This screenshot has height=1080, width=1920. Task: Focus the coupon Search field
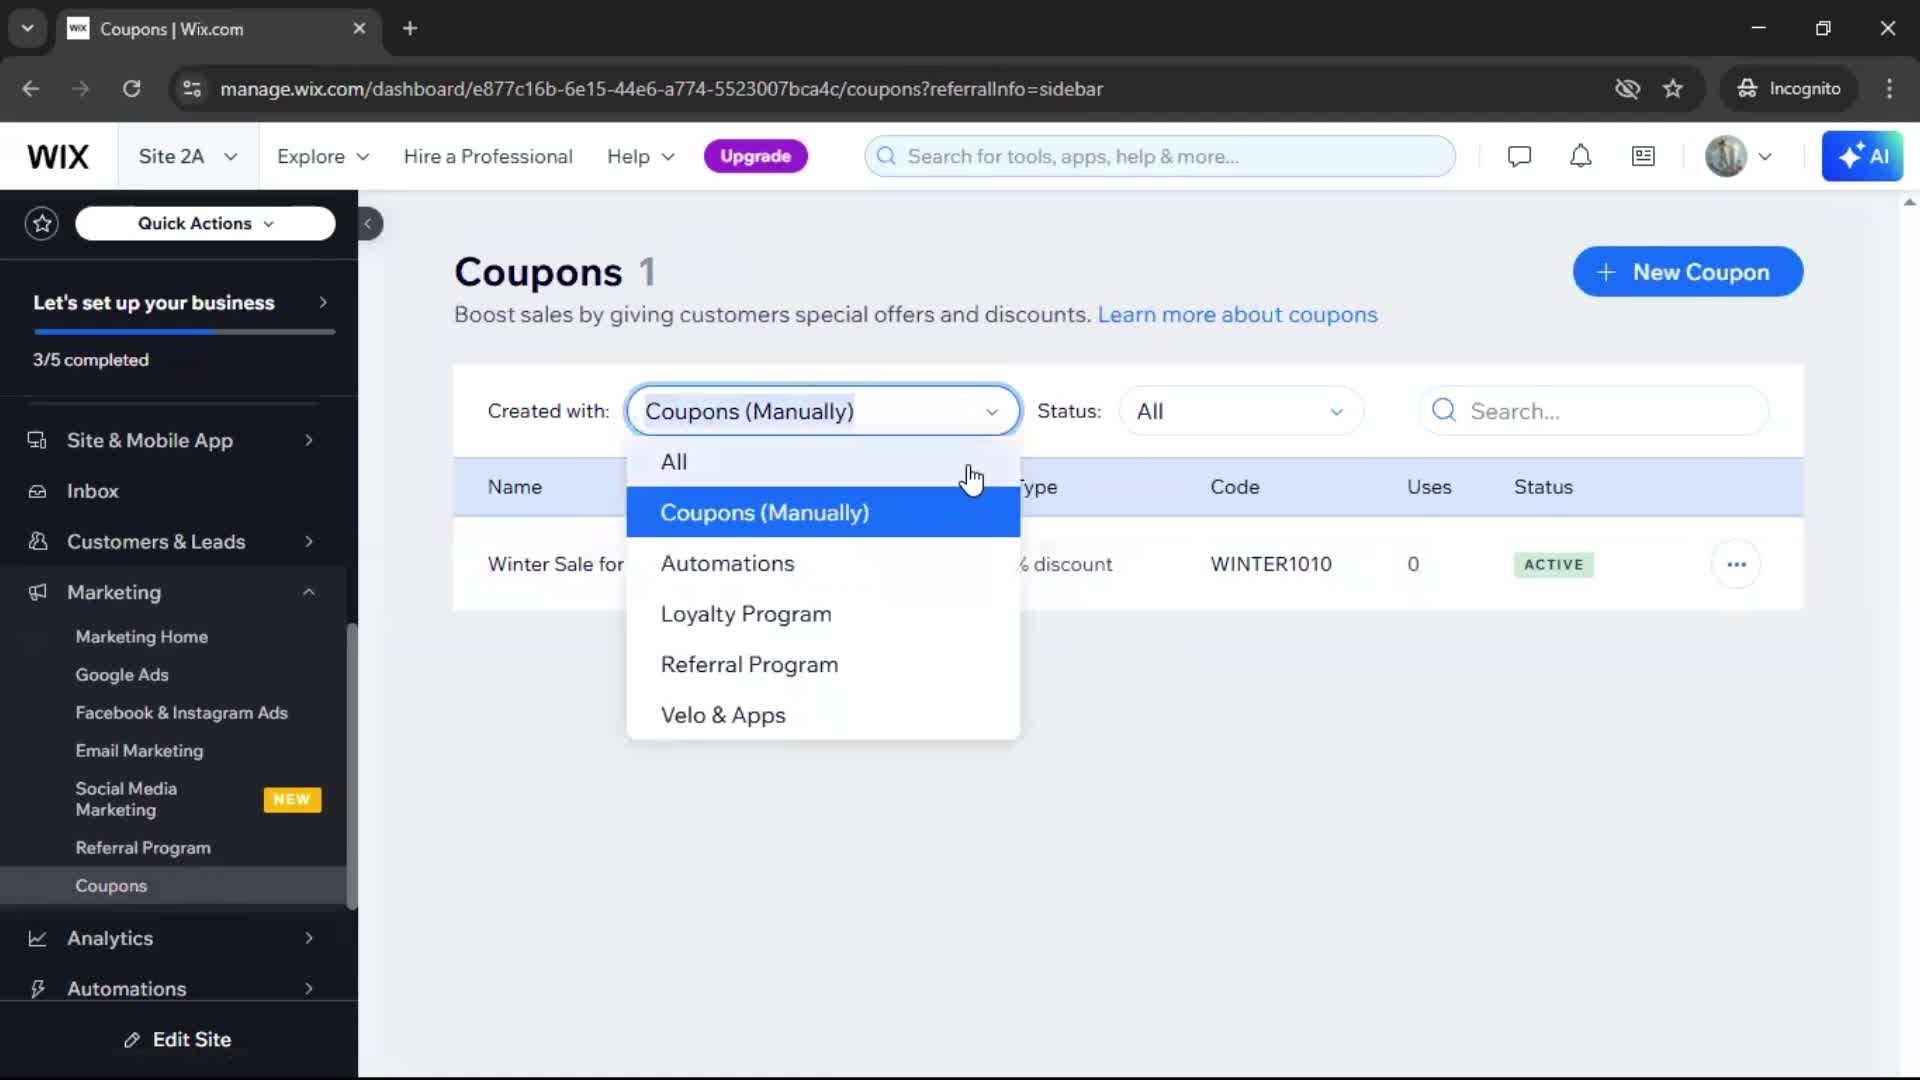[1594, 410]
